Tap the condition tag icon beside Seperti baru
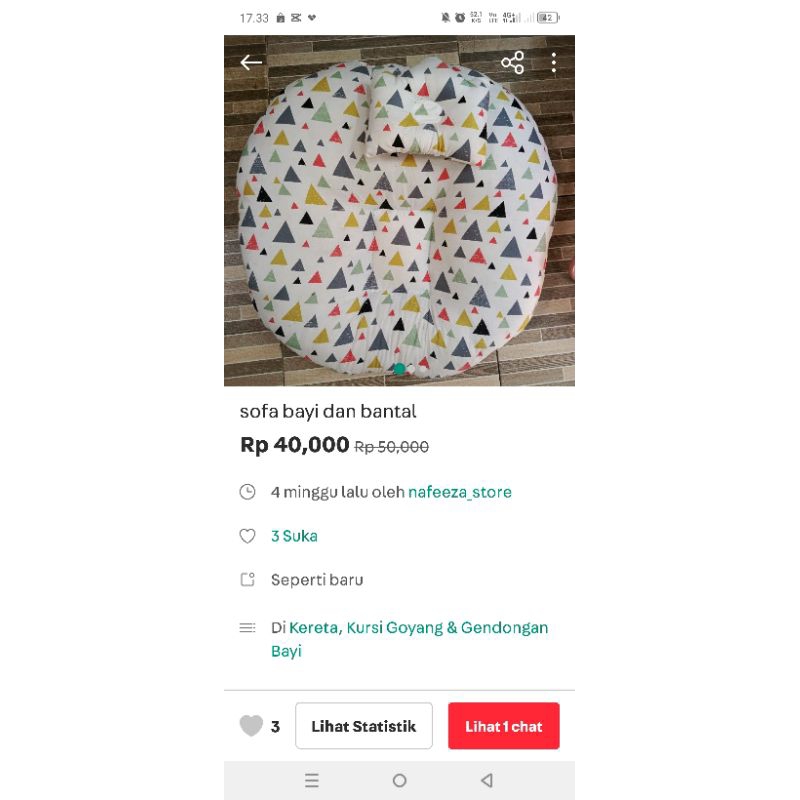Screen dimensions: 800x800 pos(247,580)
